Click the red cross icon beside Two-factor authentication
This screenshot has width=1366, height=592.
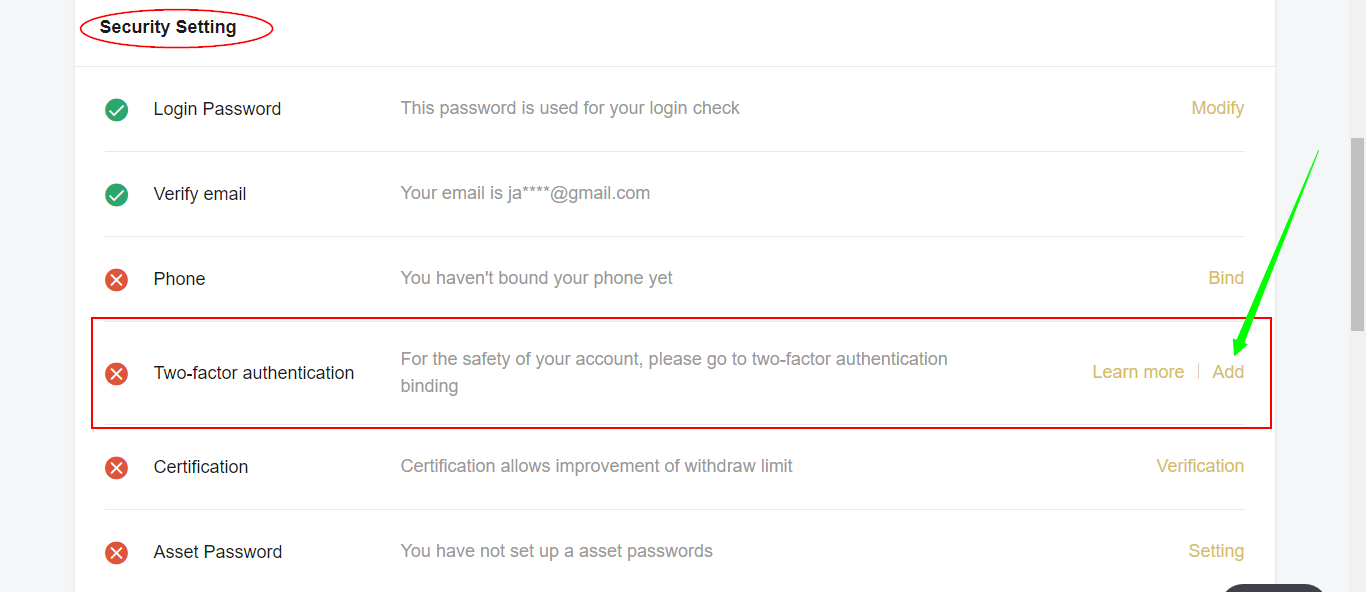coord(117,373)
